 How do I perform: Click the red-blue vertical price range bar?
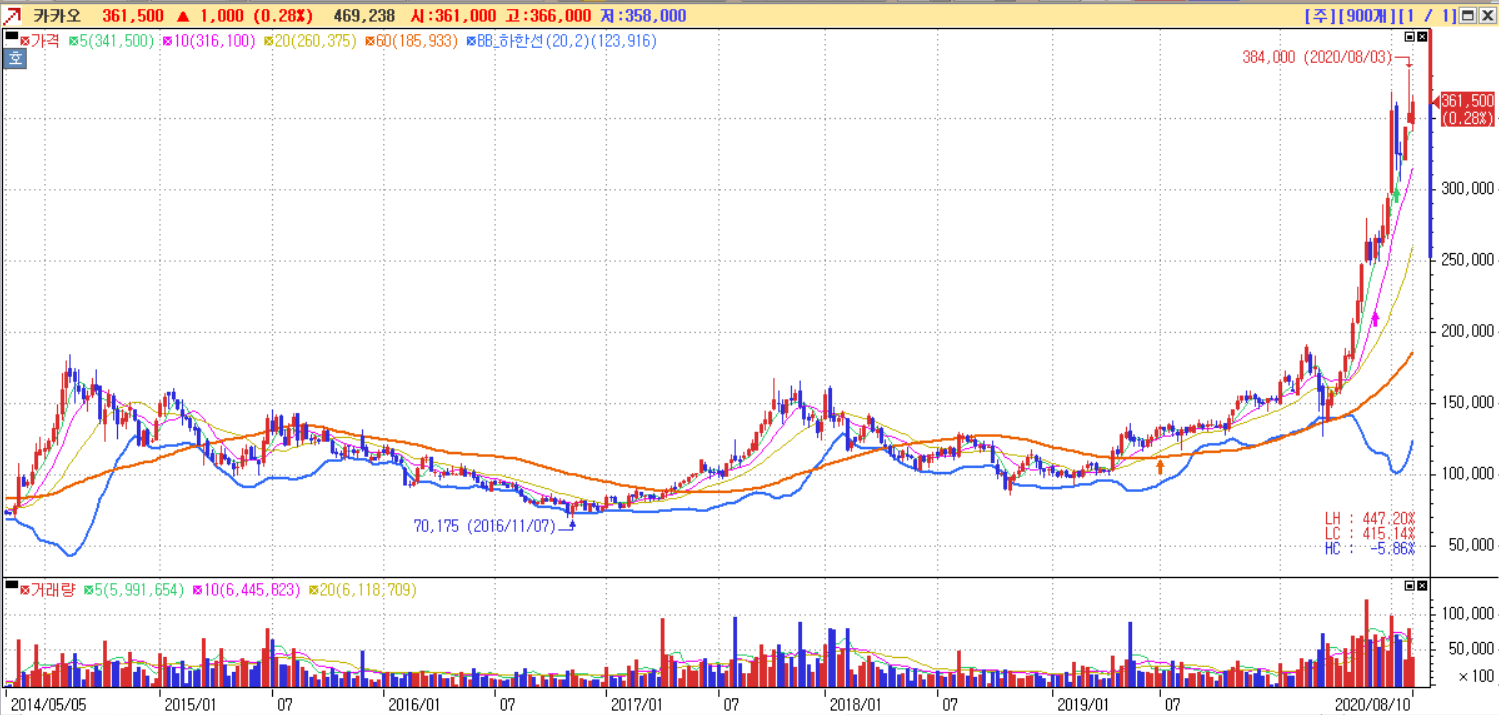1431,145
